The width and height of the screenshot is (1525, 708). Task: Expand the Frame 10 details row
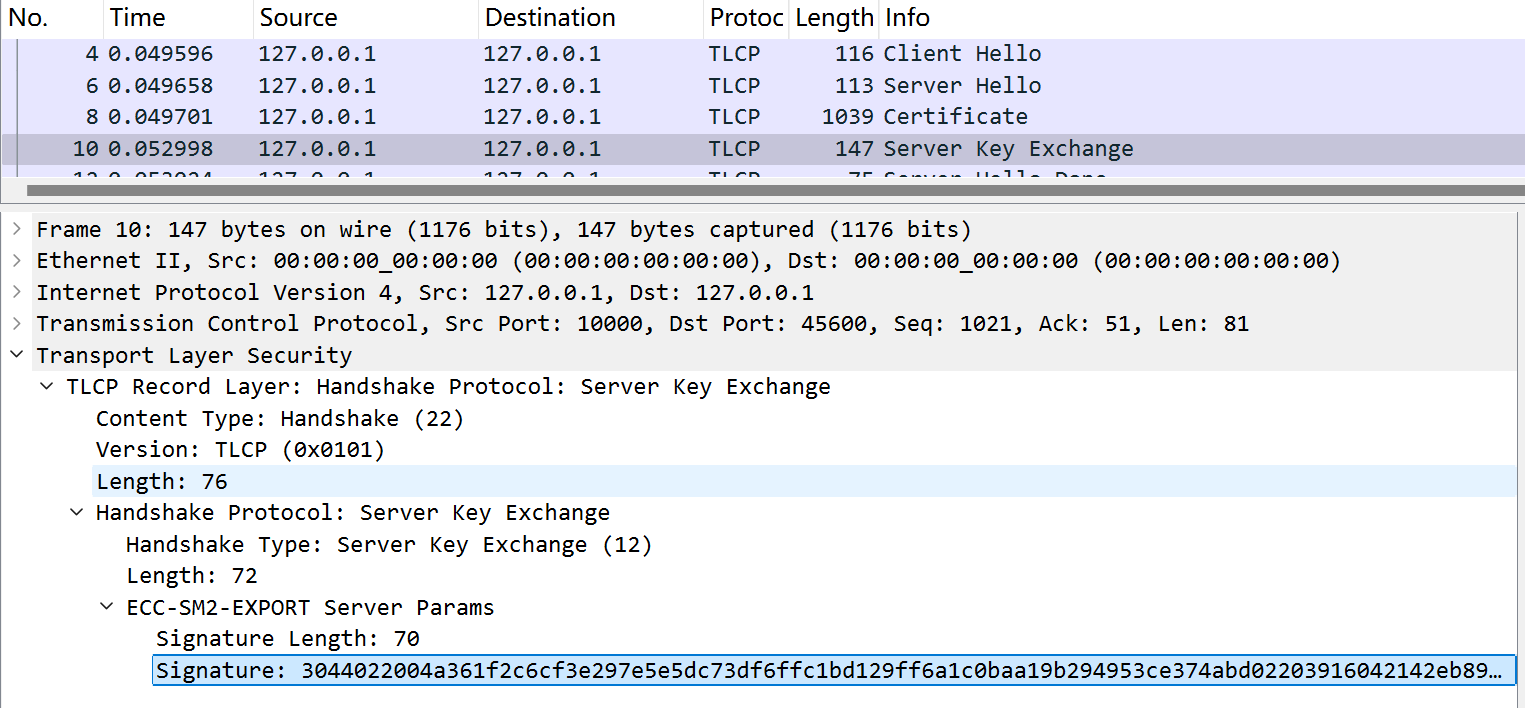(16, 230)
